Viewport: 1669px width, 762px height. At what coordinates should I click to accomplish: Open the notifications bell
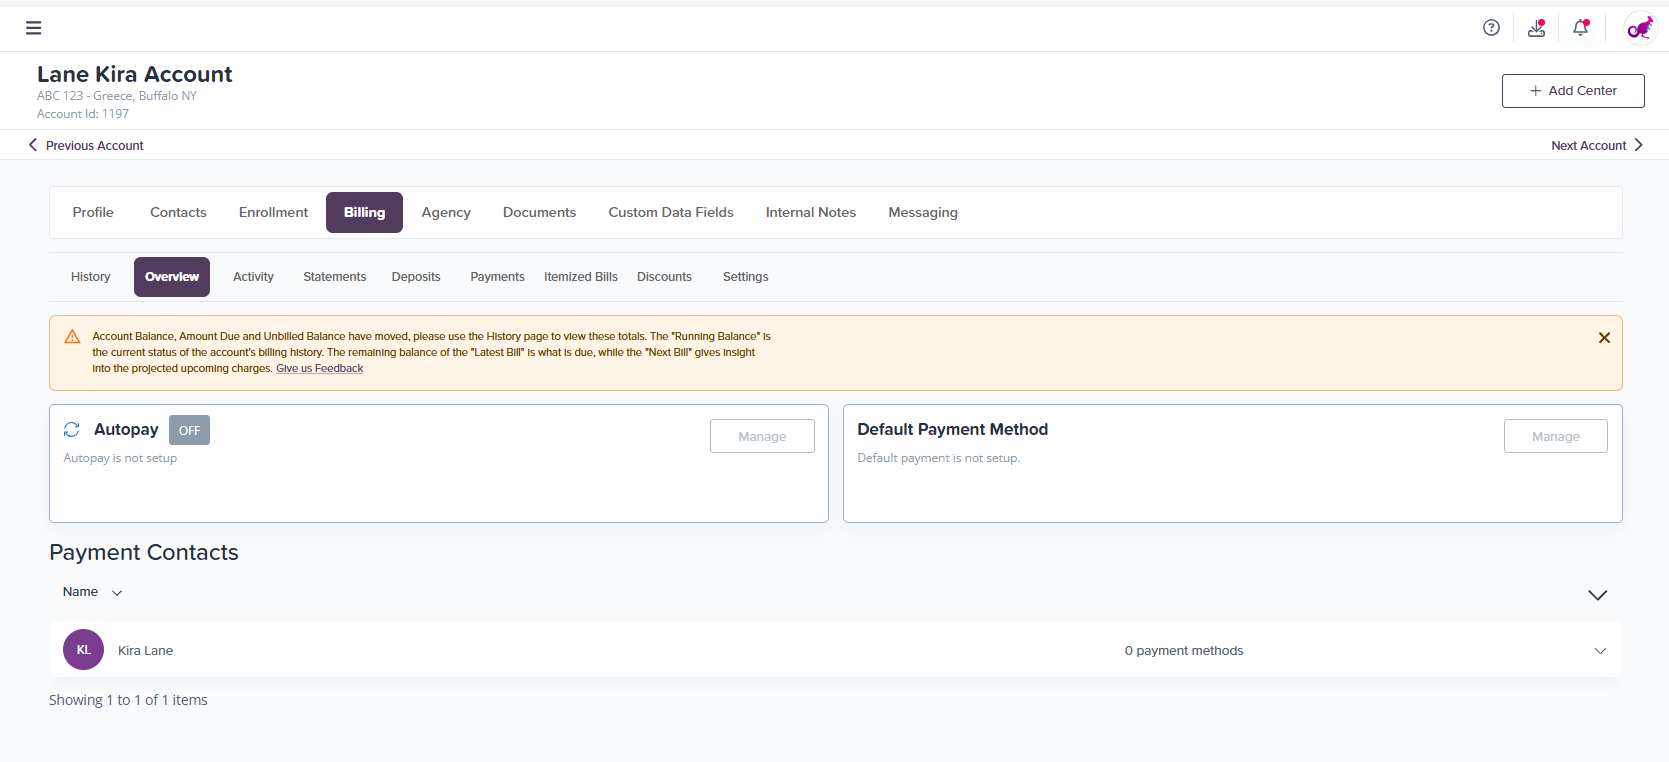(x=1580, y=28)
